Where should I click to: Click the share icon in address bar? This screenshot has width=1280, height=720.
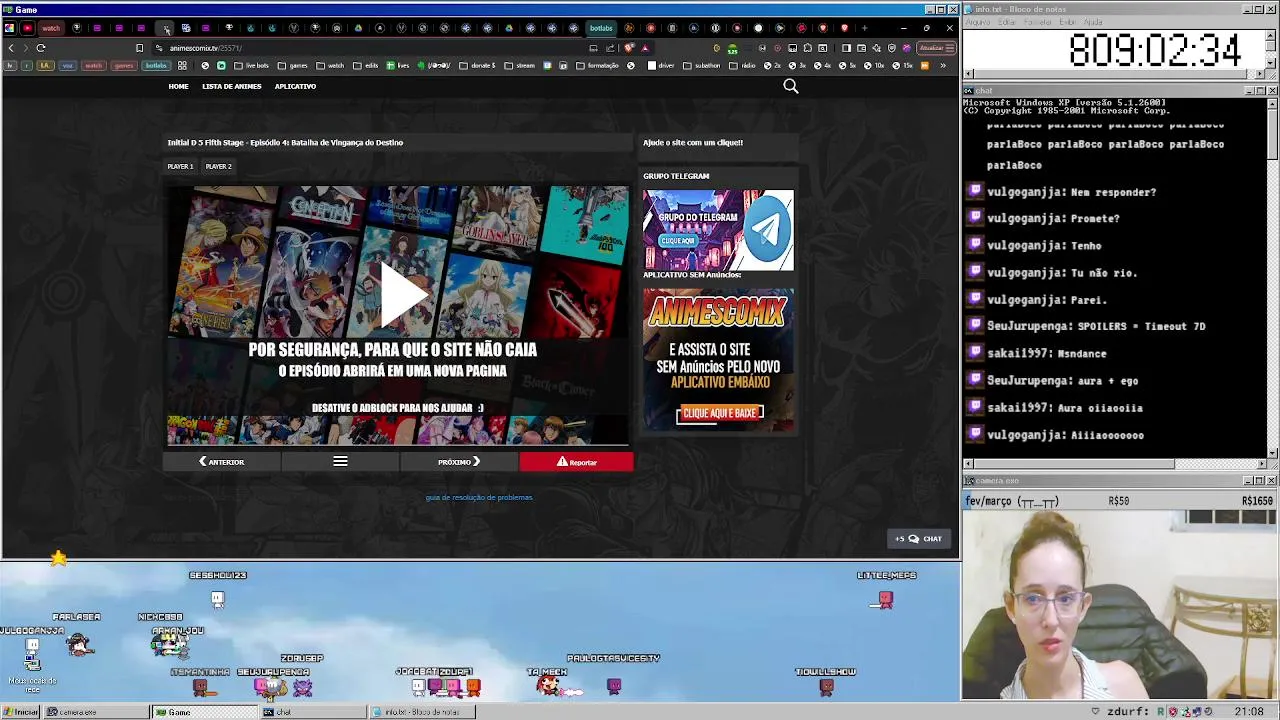[x=610, y=48]
